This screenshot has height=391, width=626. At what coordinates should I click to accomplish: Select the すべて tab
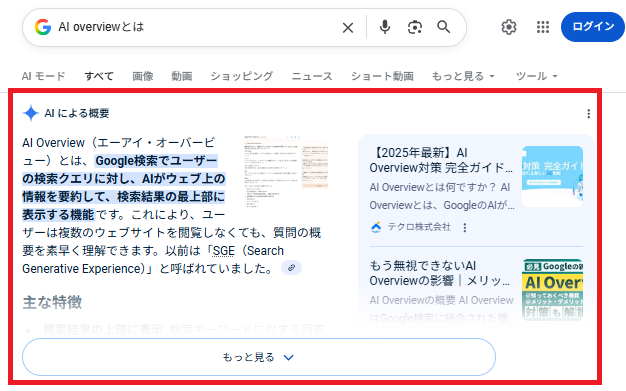tap(99, 76)
